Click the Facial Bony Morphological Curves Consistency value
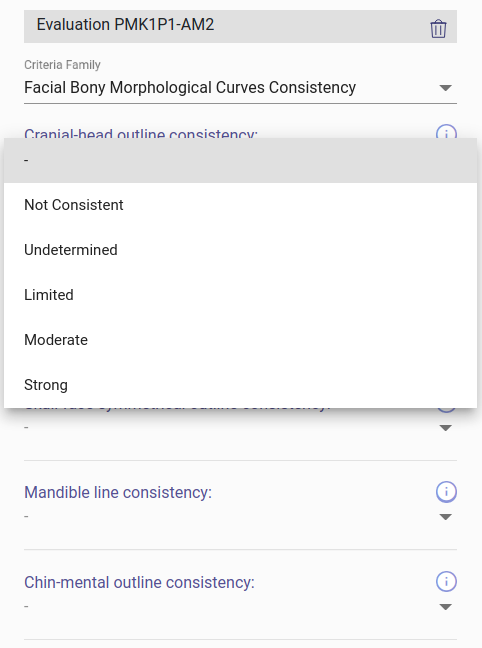The width and height of the screenshot is (482, 648). [190, 88]
